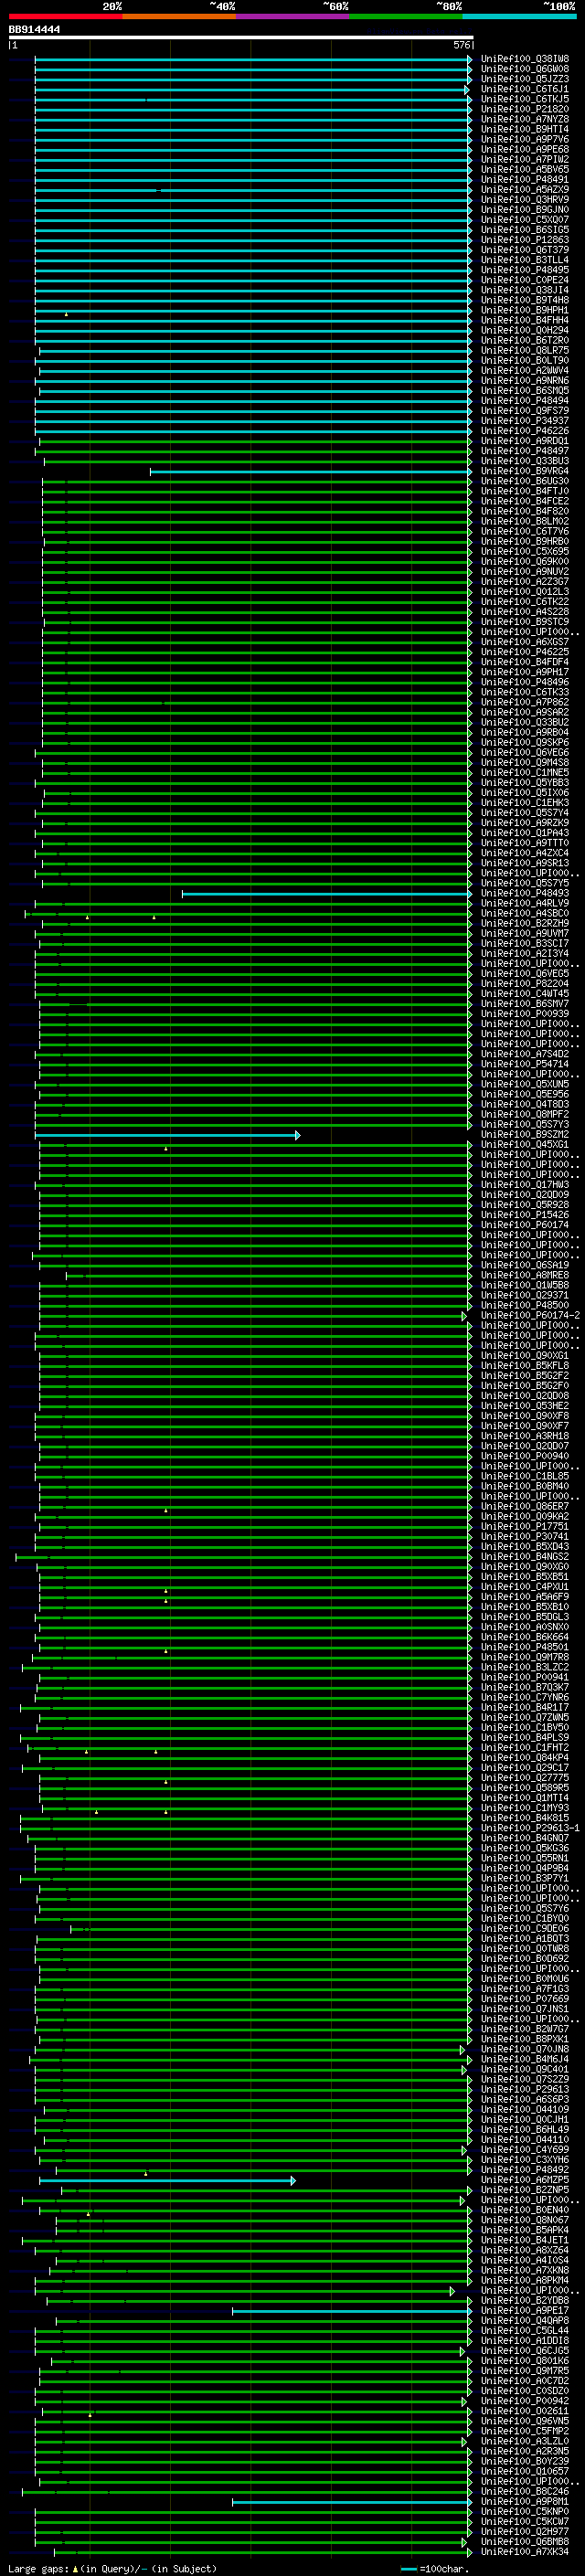Open hit UniRef100_B9GJN0
The image size is (585, 2576).
(x=525, y=209)
